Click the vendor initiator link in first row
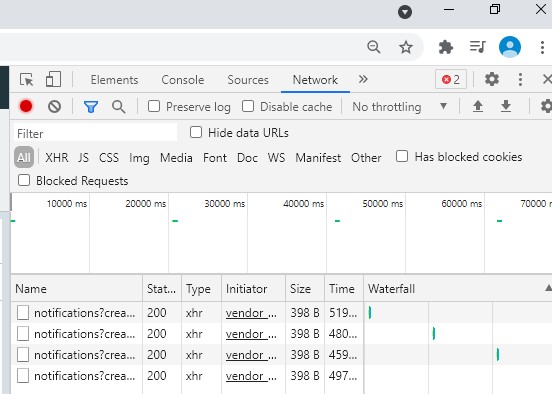 pyautogui.click(x=251, y=313)
